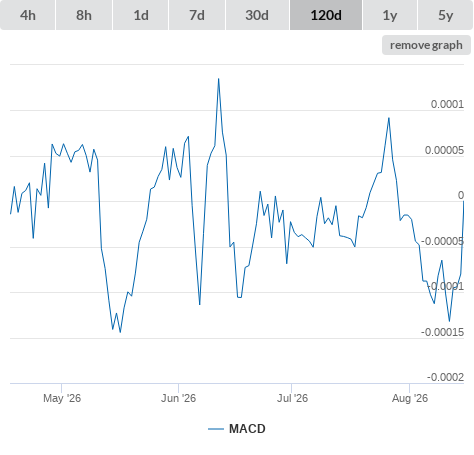Choose the 1d range tab
Viewport: 474px width, 455px height.
pos(141,15)
